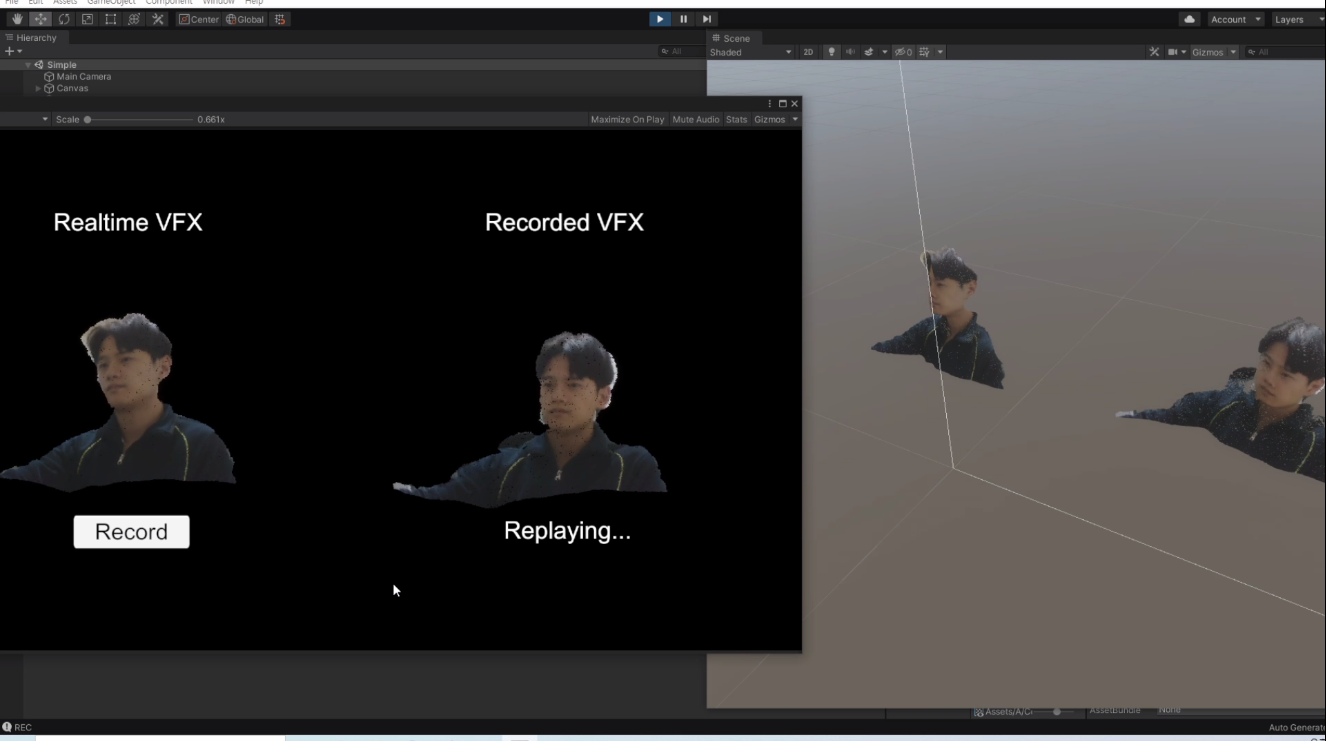Close the floating Game window

(795, 104)
